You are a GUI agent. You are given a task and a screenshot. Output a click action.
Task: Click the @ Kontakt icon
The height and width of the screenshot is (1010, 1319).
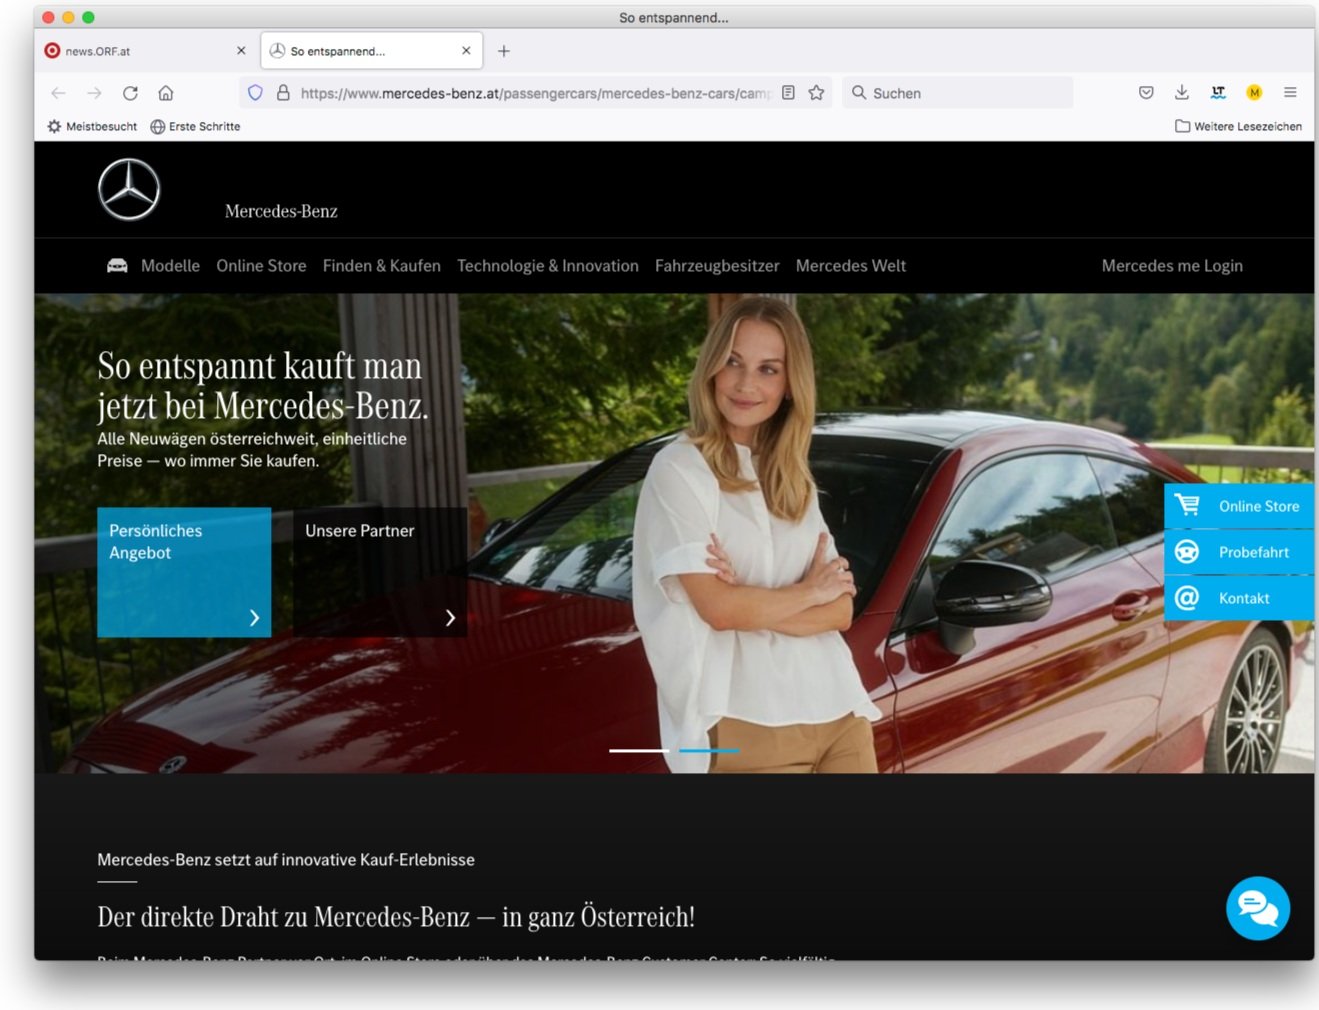pos(1187,598)
